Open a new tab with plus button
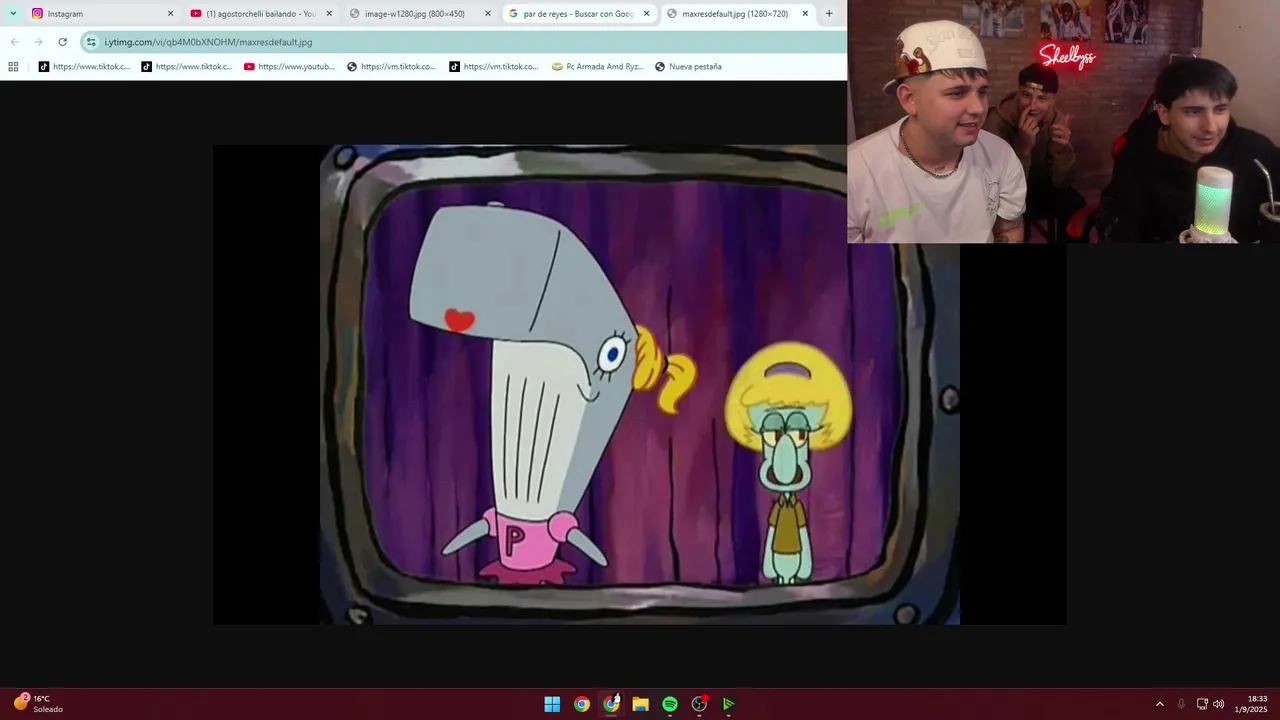 (x=829, y=14)
